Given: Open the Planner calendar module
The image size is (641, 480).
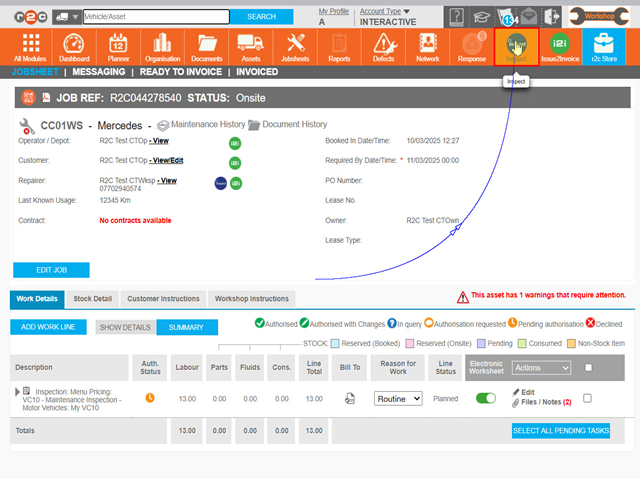Looking at the screenshot, I should point(118,47).
